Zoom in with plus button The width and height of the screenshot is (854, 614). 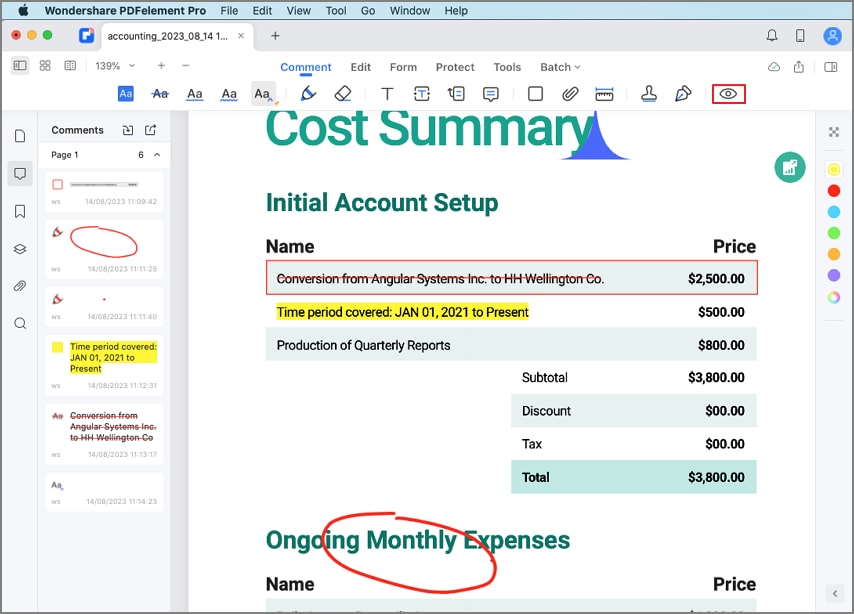coord(161,66)
